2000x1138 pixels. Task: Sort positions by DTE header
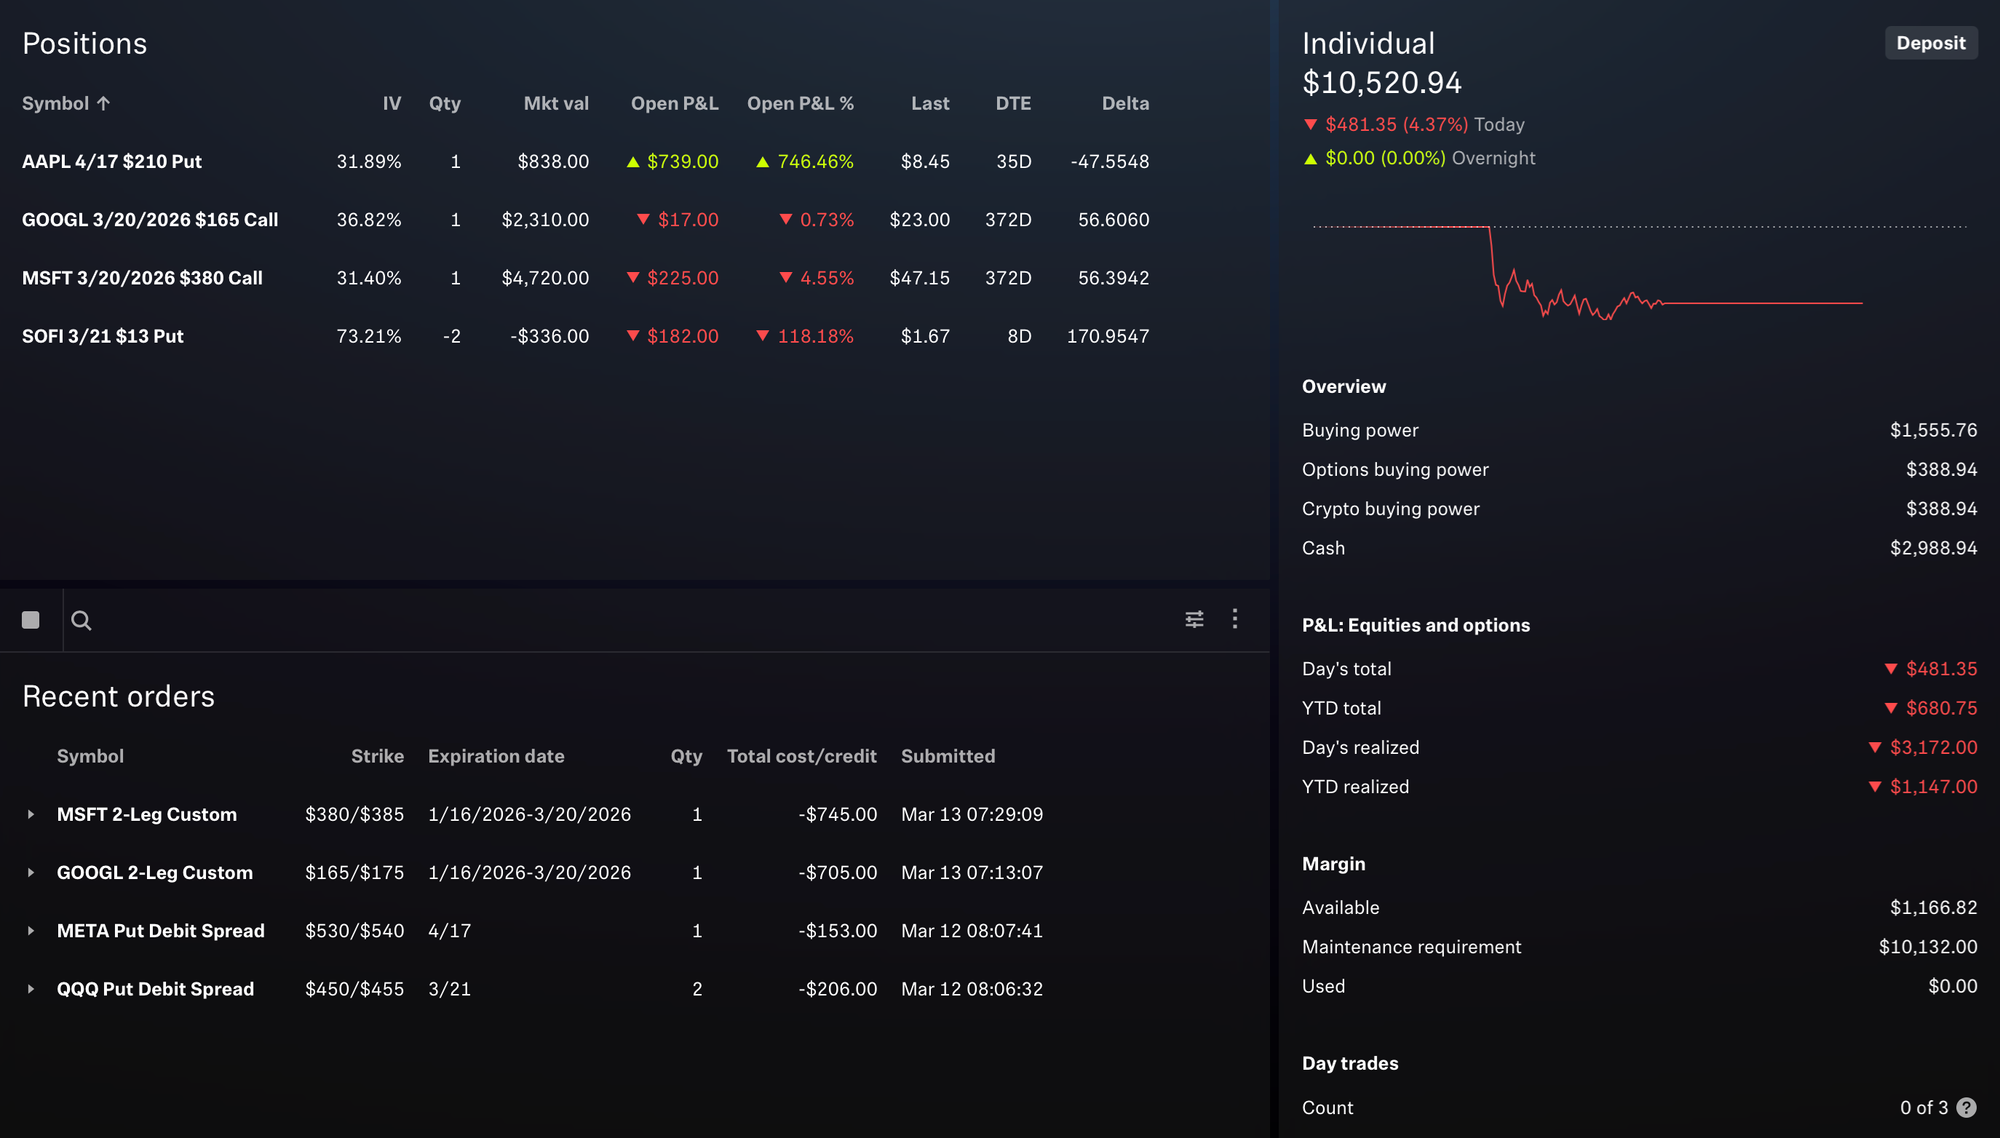click(x=1013, y=103)
